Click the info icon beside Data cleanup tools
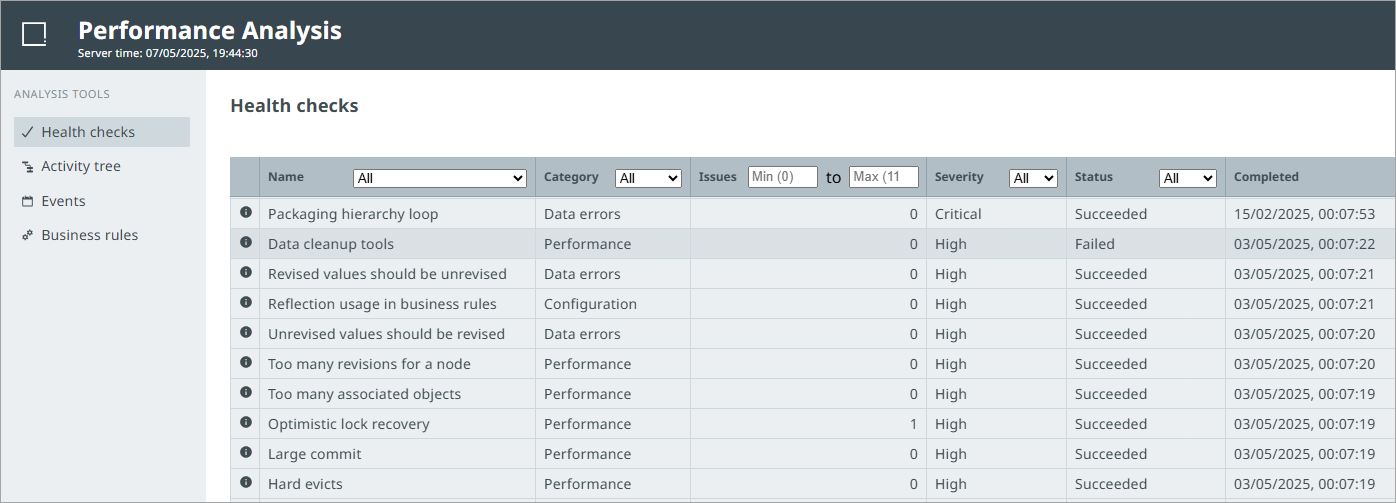Viewport: 1396px width, 503px height. click(x=245, y=243)
